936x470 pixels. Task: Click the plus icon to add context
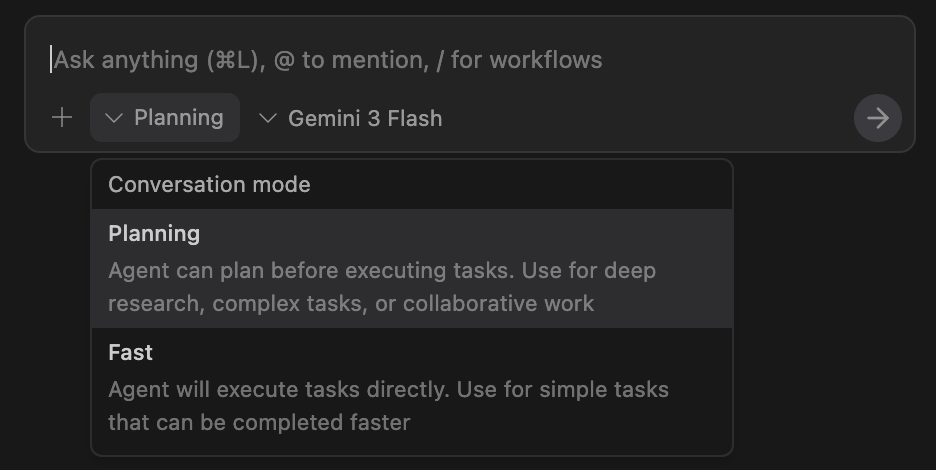point(62,118)
